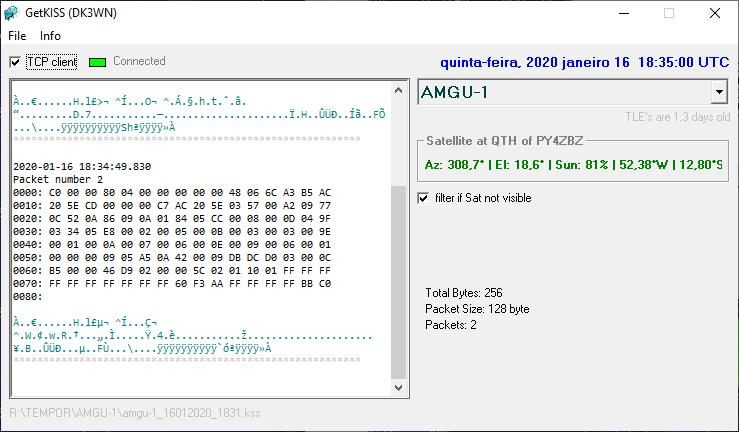Click the hex row starting with 0010:
The width and height of the screenshot is (739, 432).
[x=172, y=205]
